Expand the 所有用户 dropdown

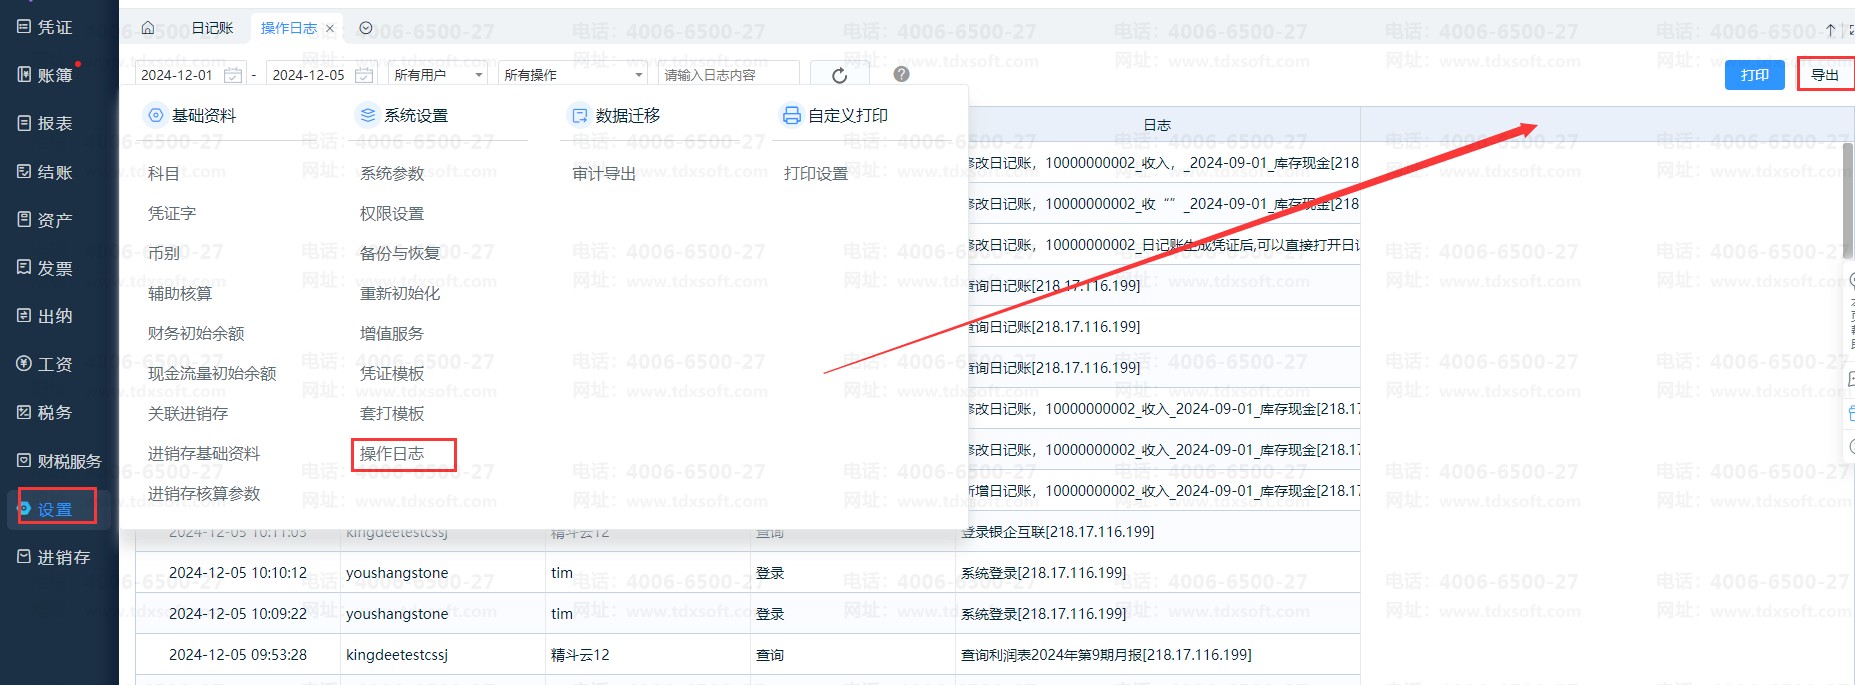coord(438,75)
